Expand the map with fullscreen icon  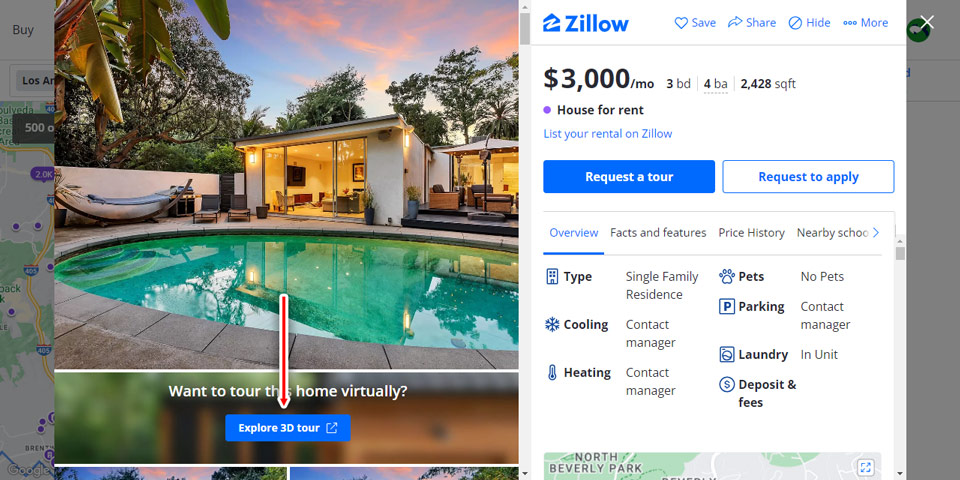click(x=865, y=467)
